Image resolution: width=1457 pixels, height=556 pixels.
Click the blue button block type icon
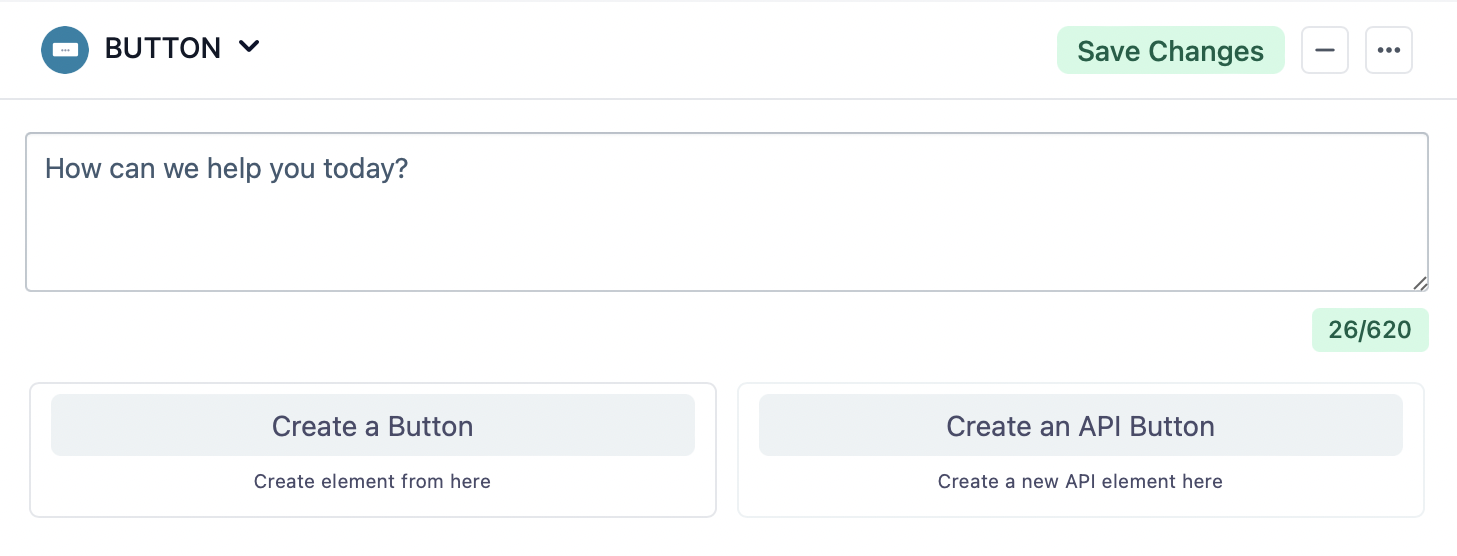65,49
